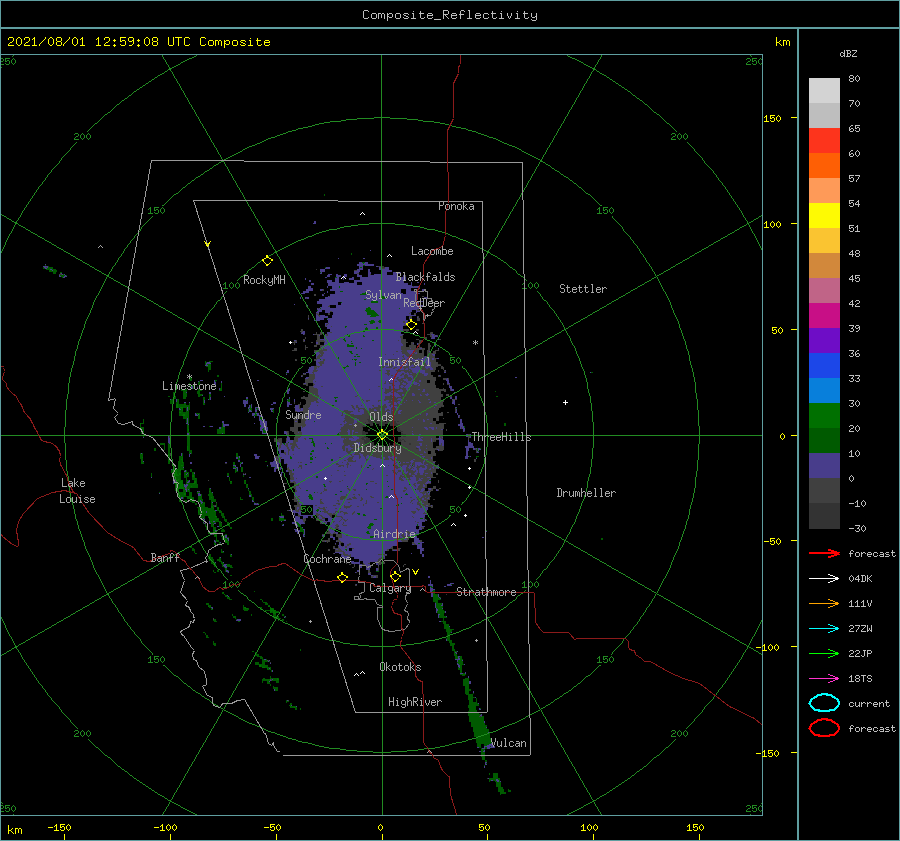Click the yellow 54 dBZ legend swatch
The width and height of the screenshot is (900, 841).
(824, 215)
